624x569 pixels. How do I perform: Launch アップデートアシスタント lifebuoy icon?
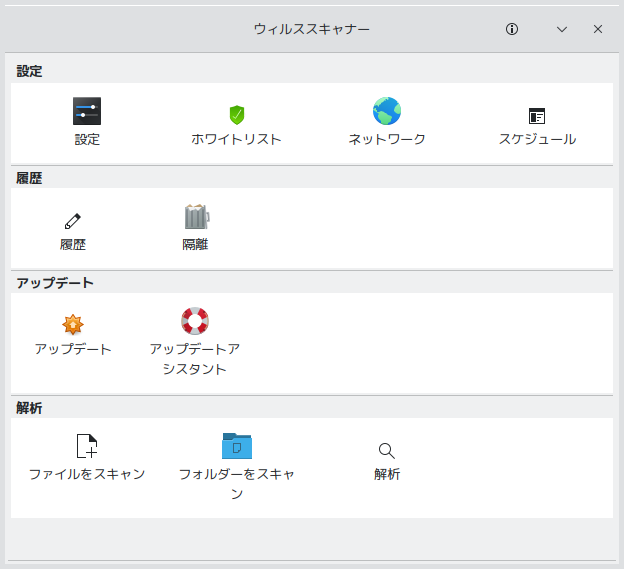[x=195, y=321]
